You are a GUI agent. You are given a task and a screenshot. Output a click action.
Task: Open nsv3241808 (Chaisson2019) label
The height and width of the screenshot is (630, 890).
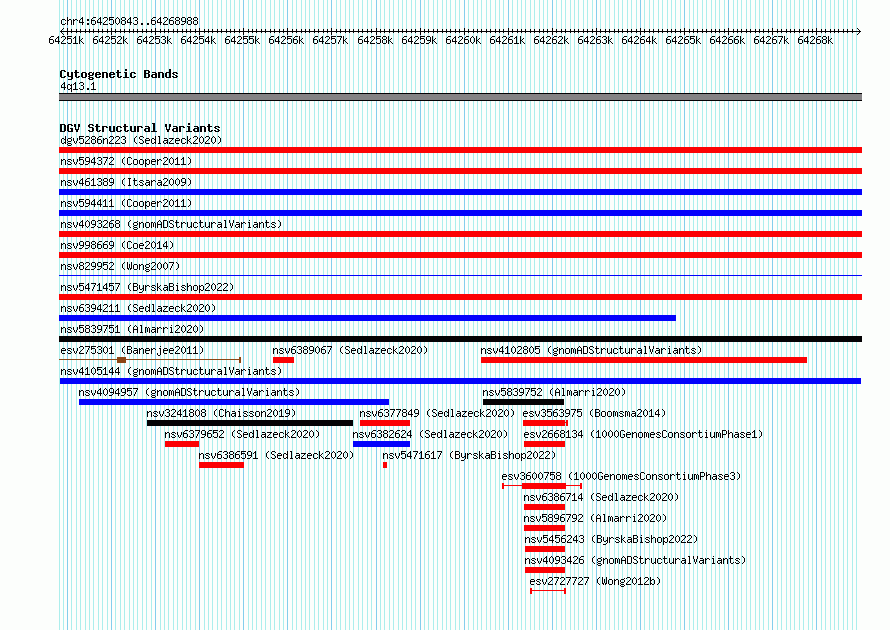(x=221, y=413)
